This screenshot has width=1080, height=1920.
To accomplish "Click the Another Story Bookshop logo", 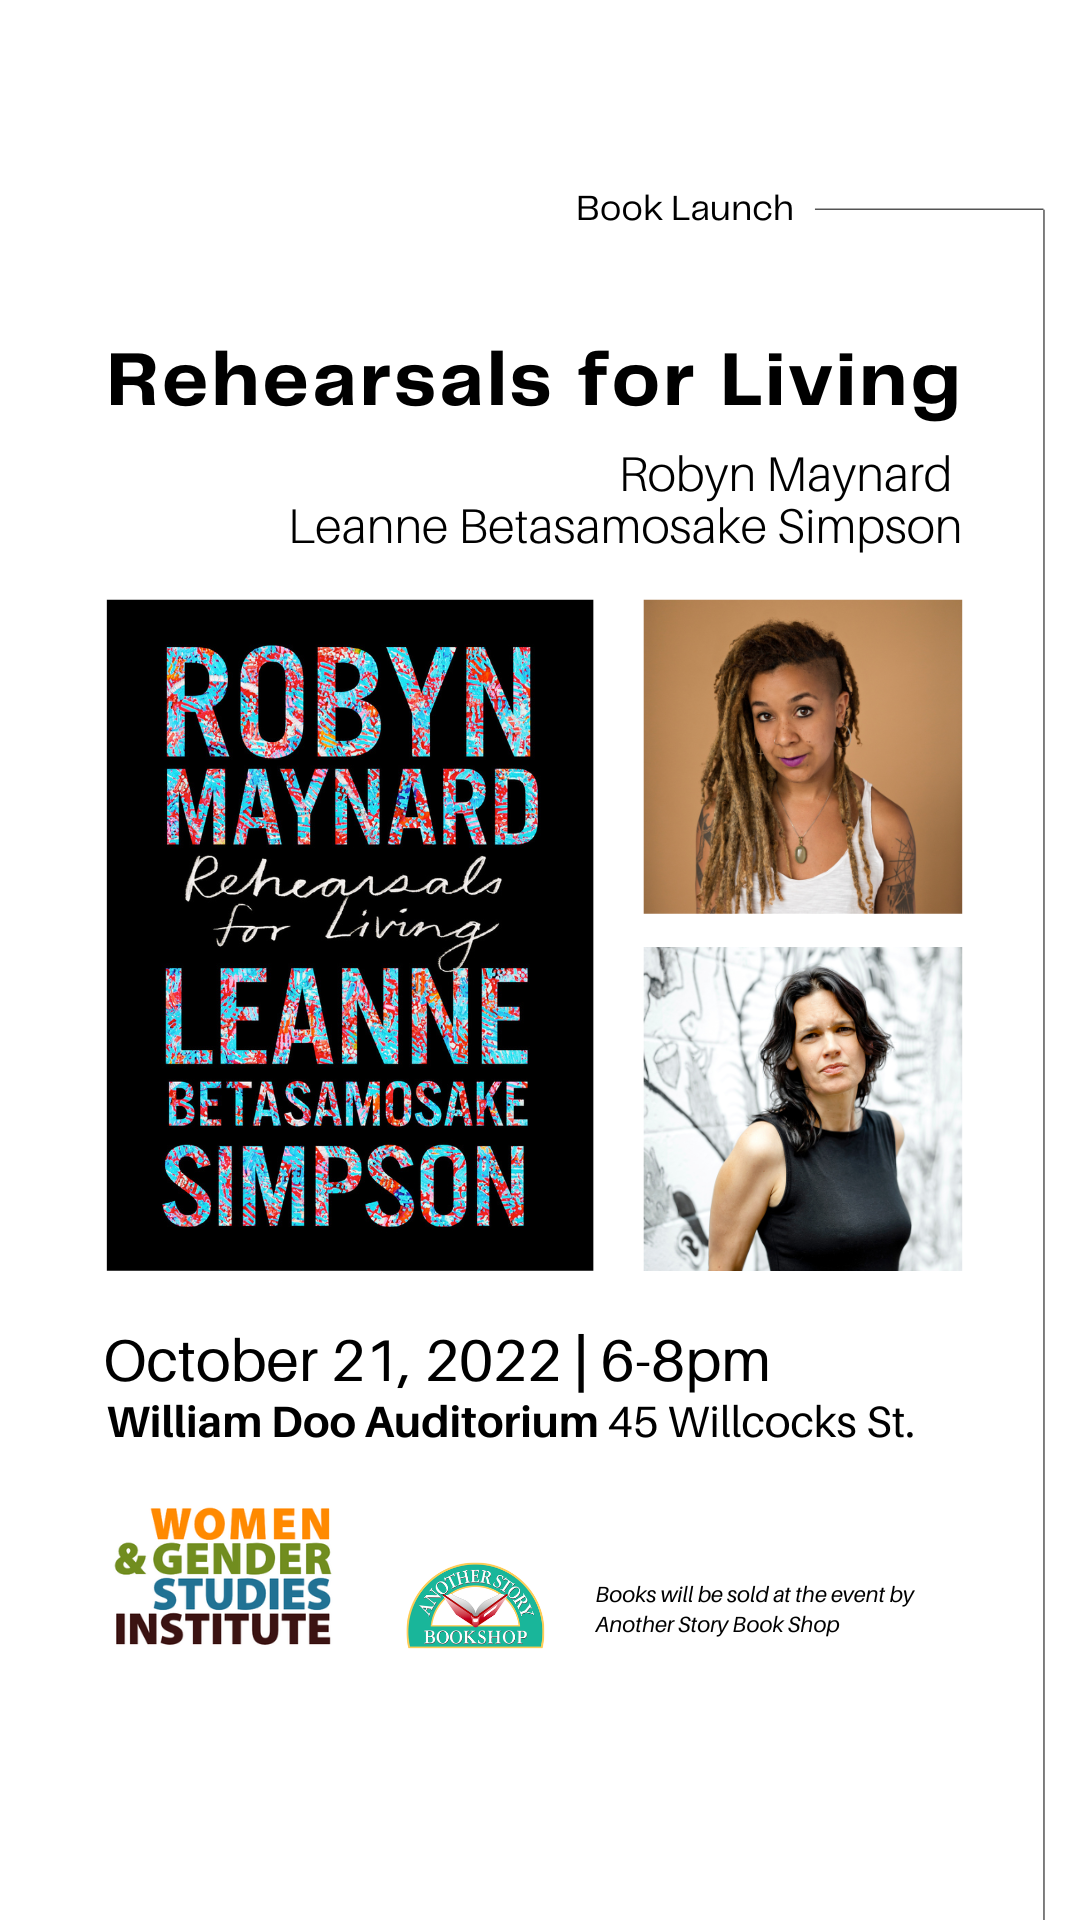I will click(475, 1605).
